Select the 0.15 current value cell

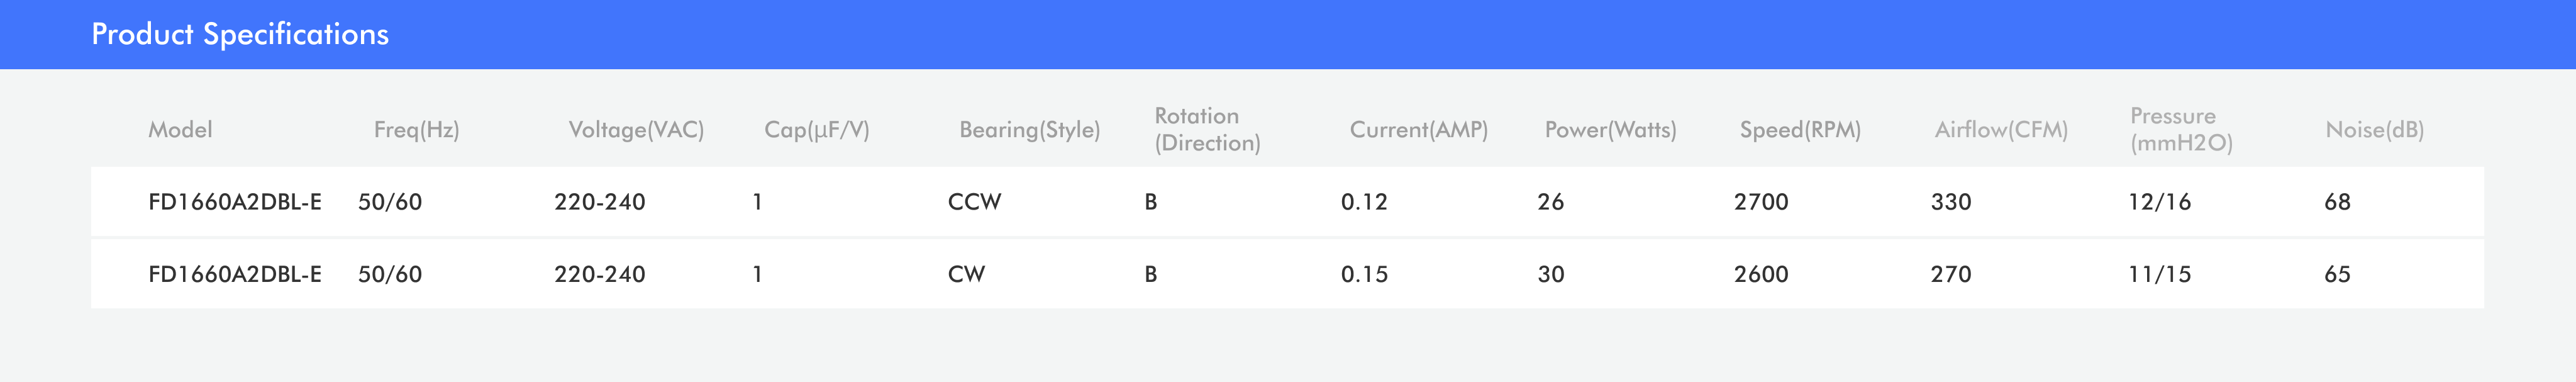coord(1364,274)
